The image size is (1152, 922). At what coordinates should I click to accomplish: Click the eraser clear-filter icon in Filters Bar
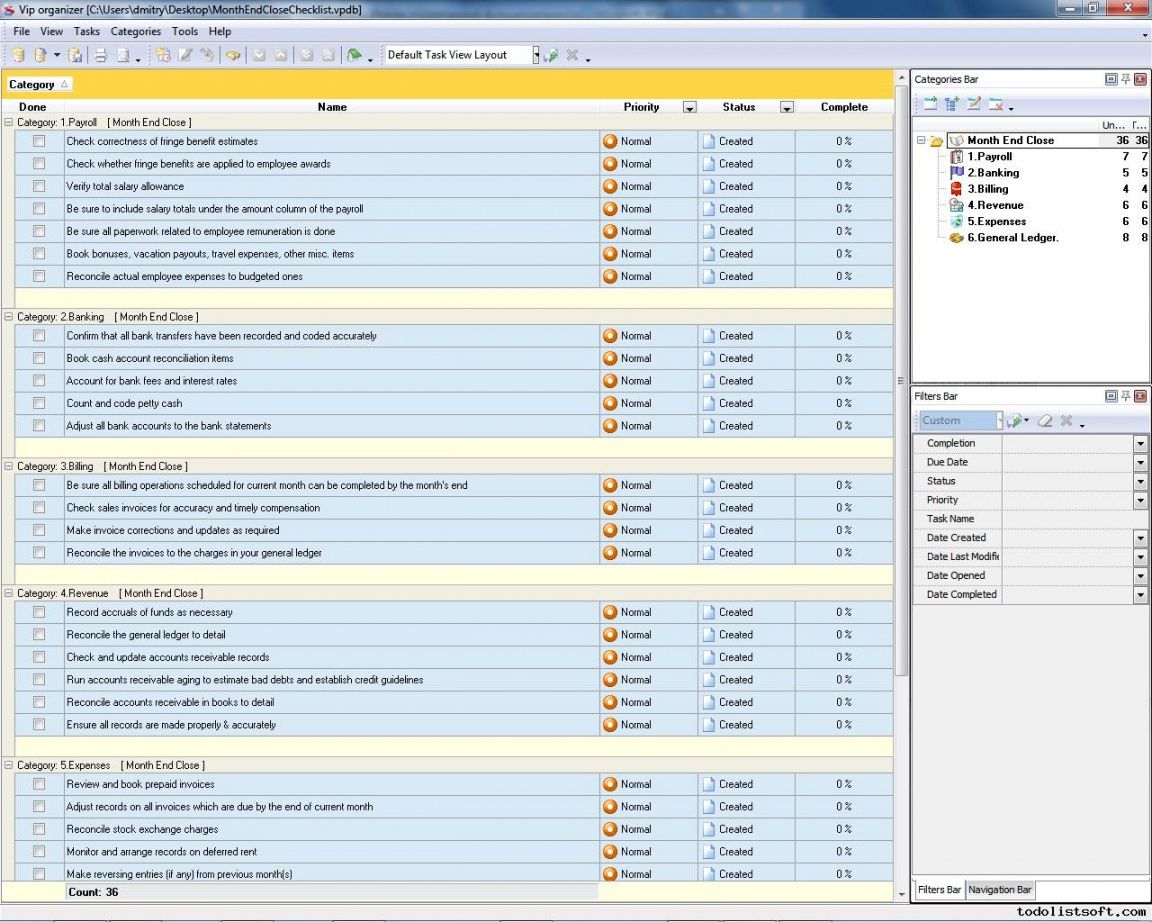coord(1045,421)
